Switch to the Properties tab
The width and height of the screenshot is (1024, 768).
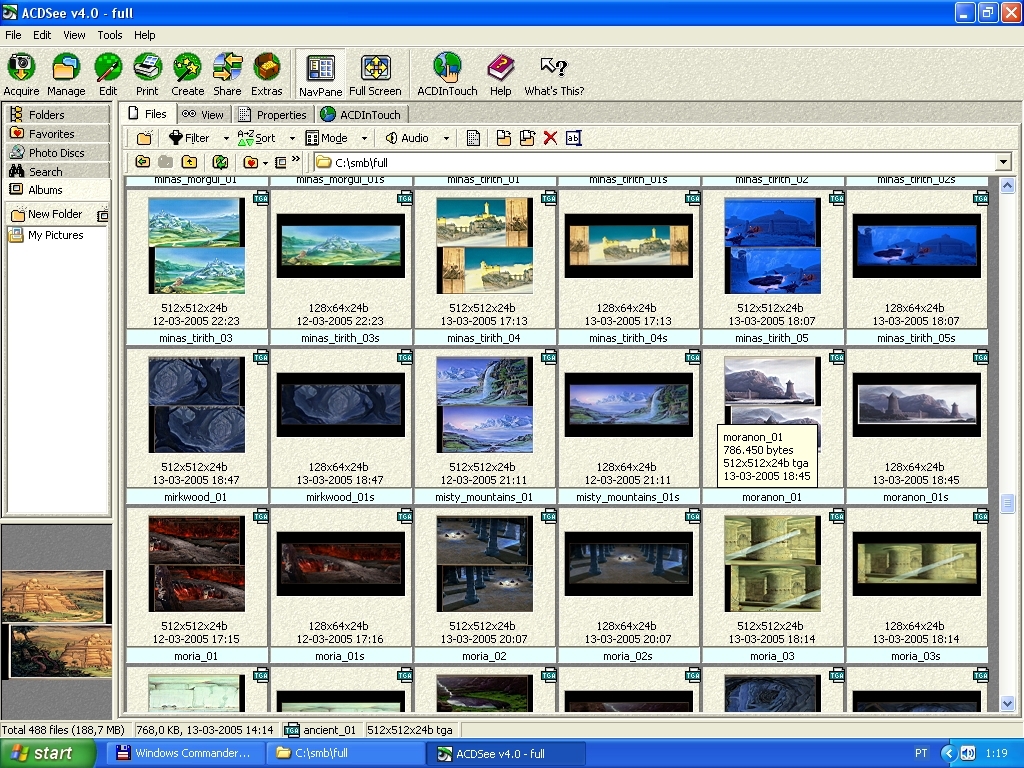pyautogui.click(x=273, y=115)
